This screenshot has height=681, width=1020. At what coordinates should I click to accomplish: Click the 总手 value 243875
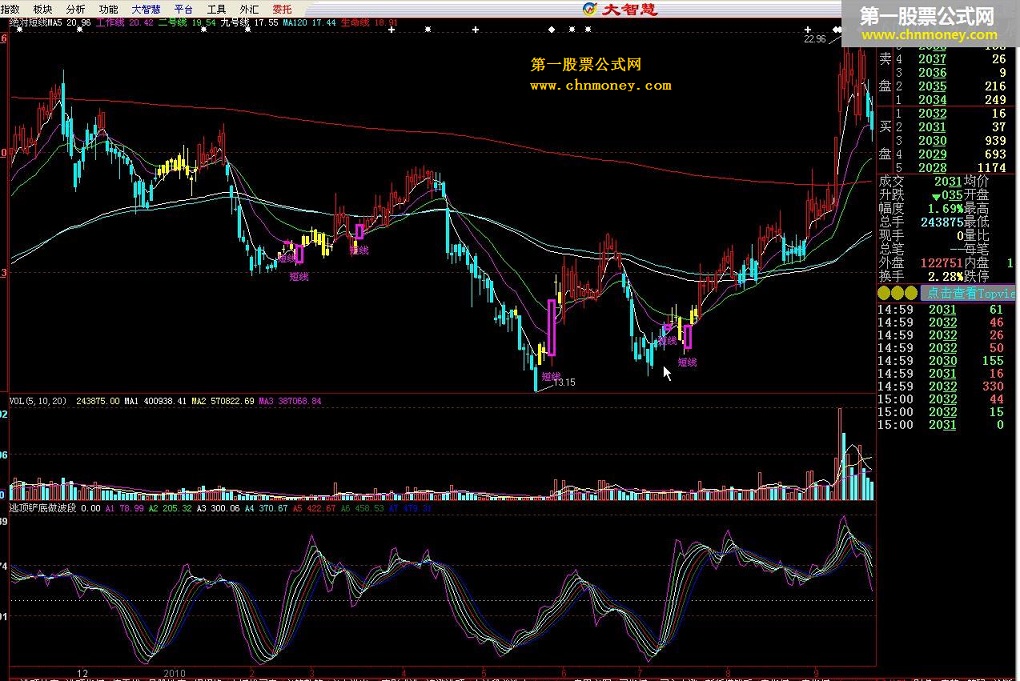[x=942, y=222]
